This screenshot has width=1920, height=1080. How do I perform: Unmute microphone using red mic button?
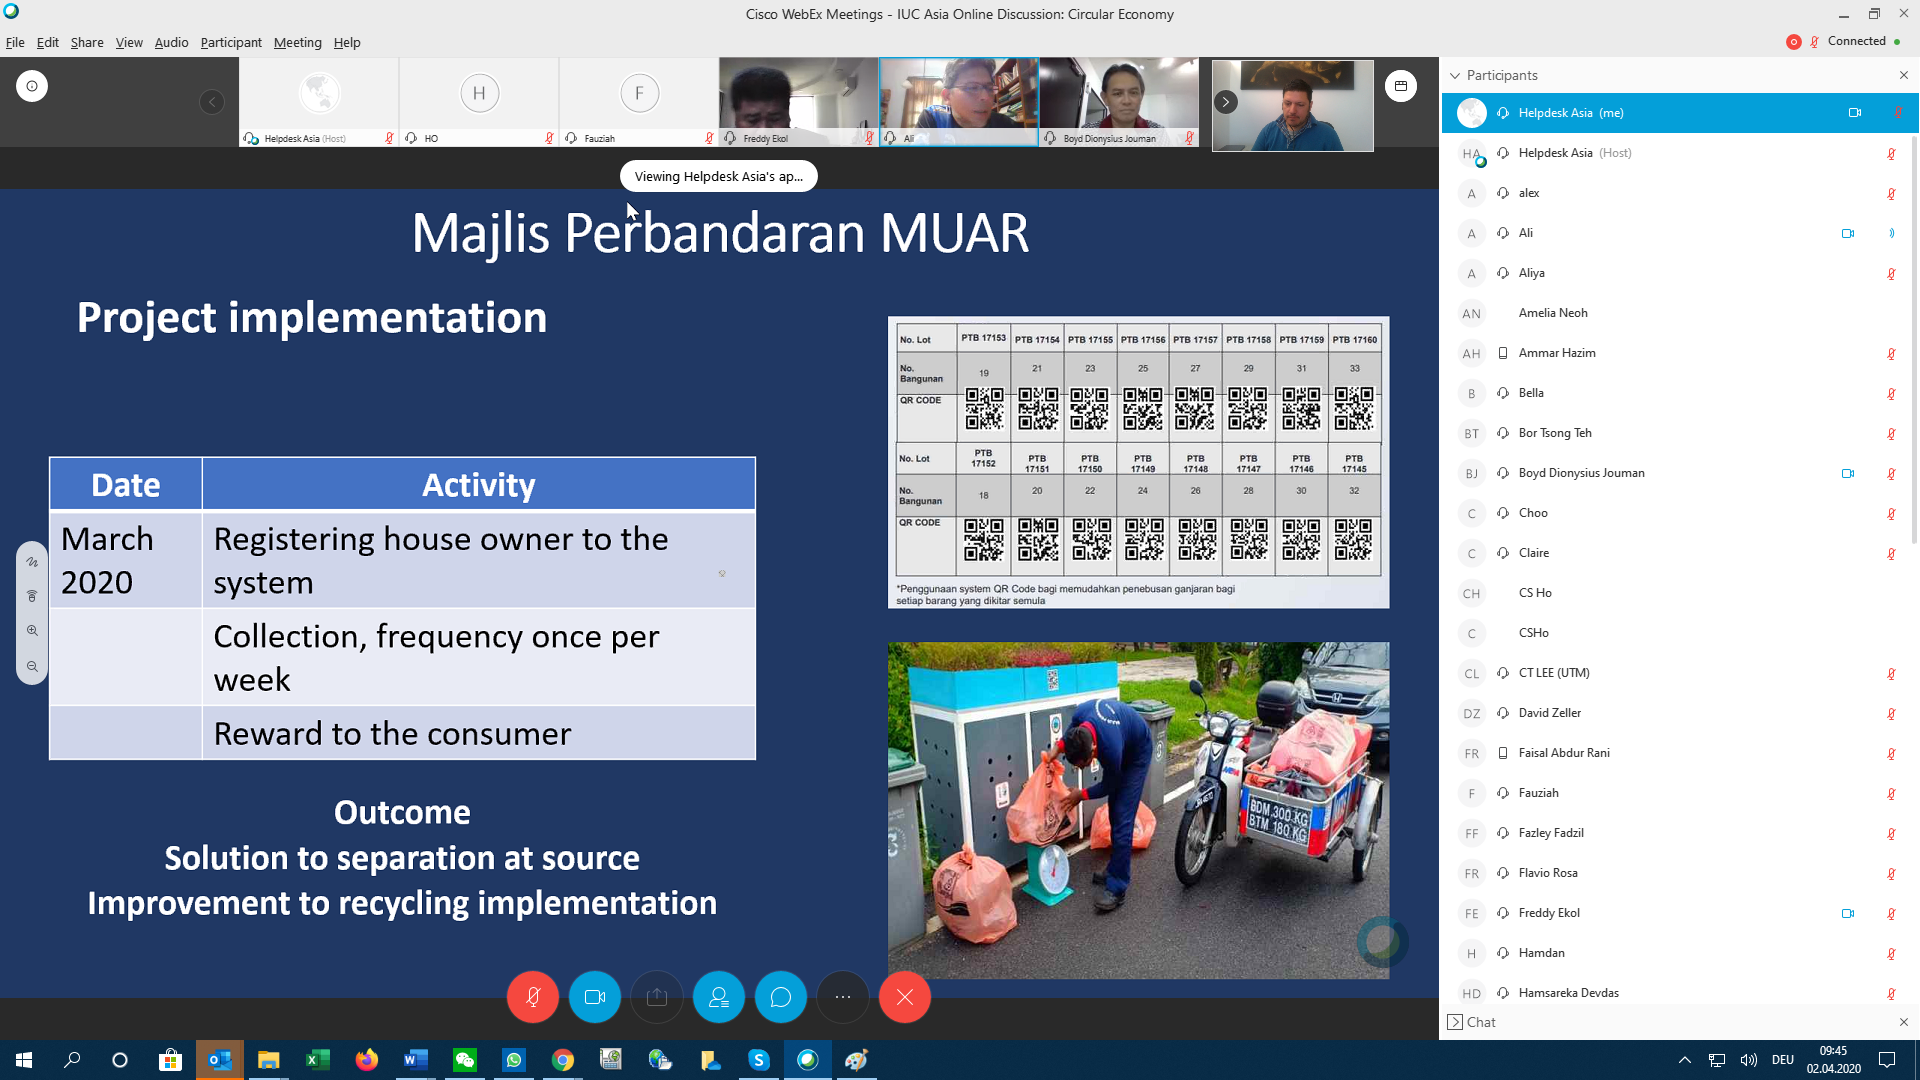(532, 997)
